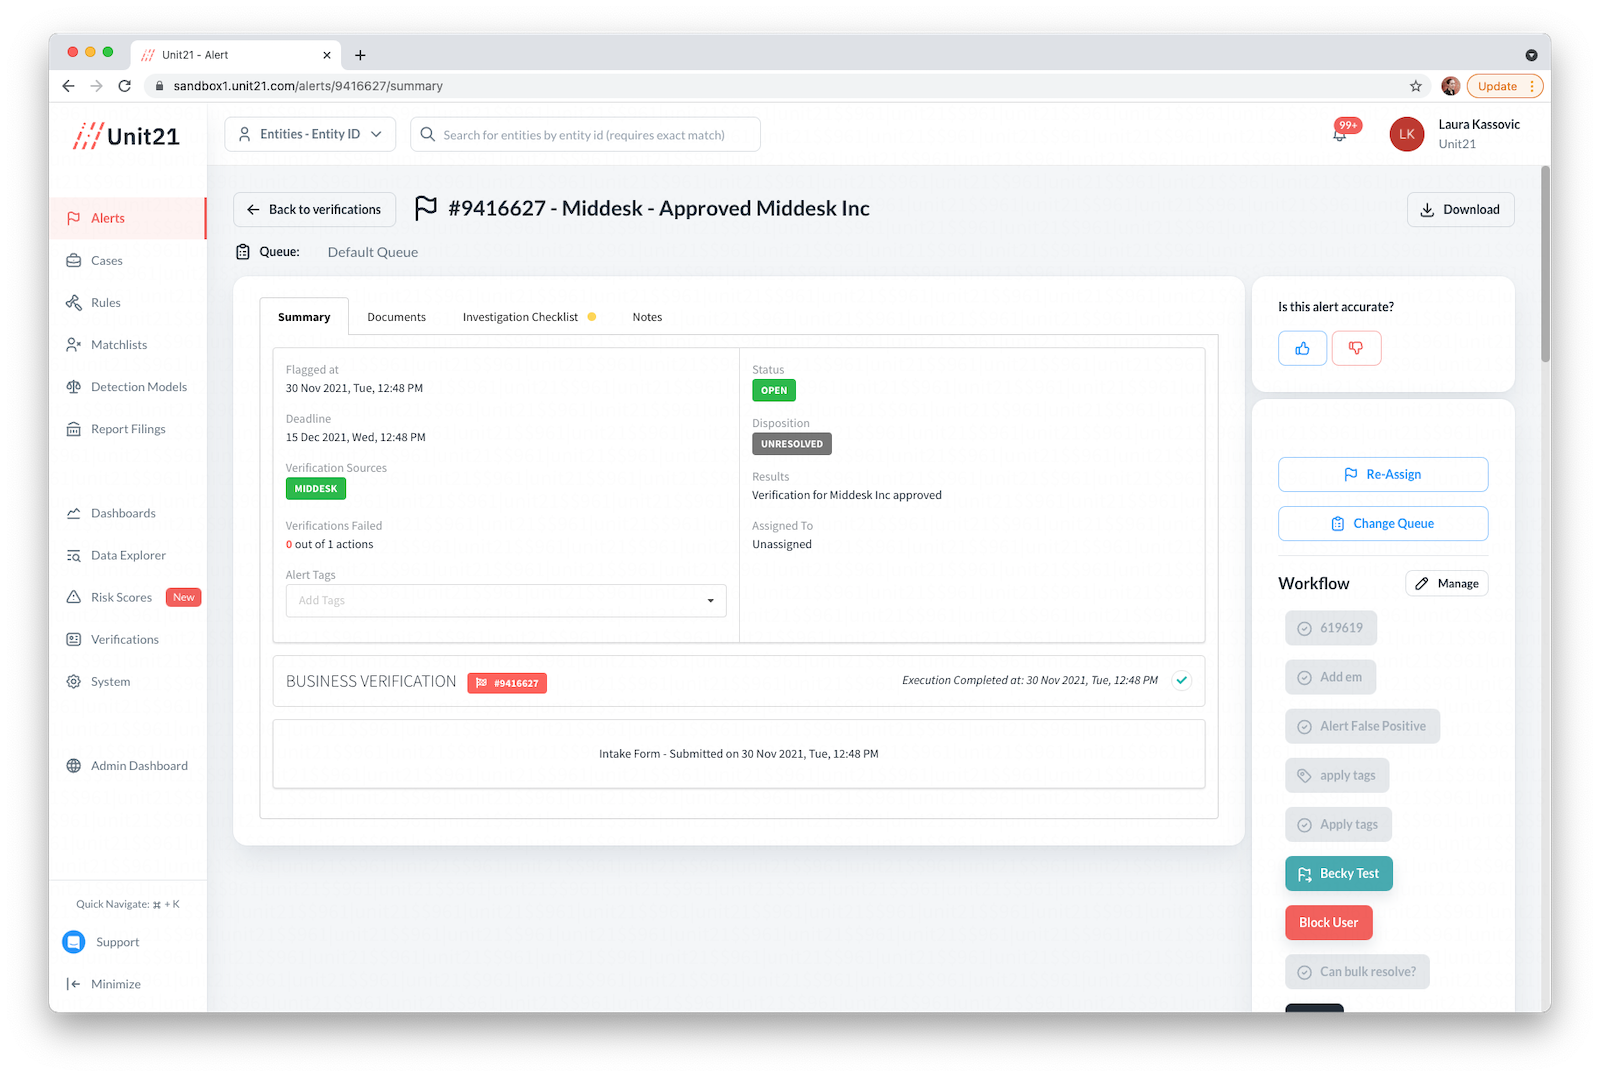Viewport: 1600px width, 1077px height.
Task: Open notifications bell with 99+ badge
Action: [1340, 133]
